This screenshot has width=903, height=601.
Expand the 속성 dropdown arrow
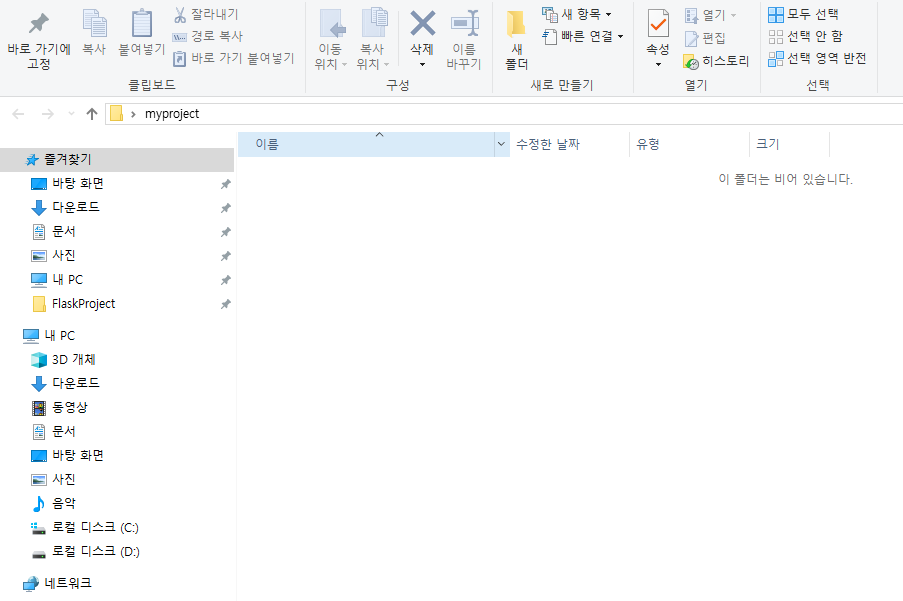[x=658, y=64]
